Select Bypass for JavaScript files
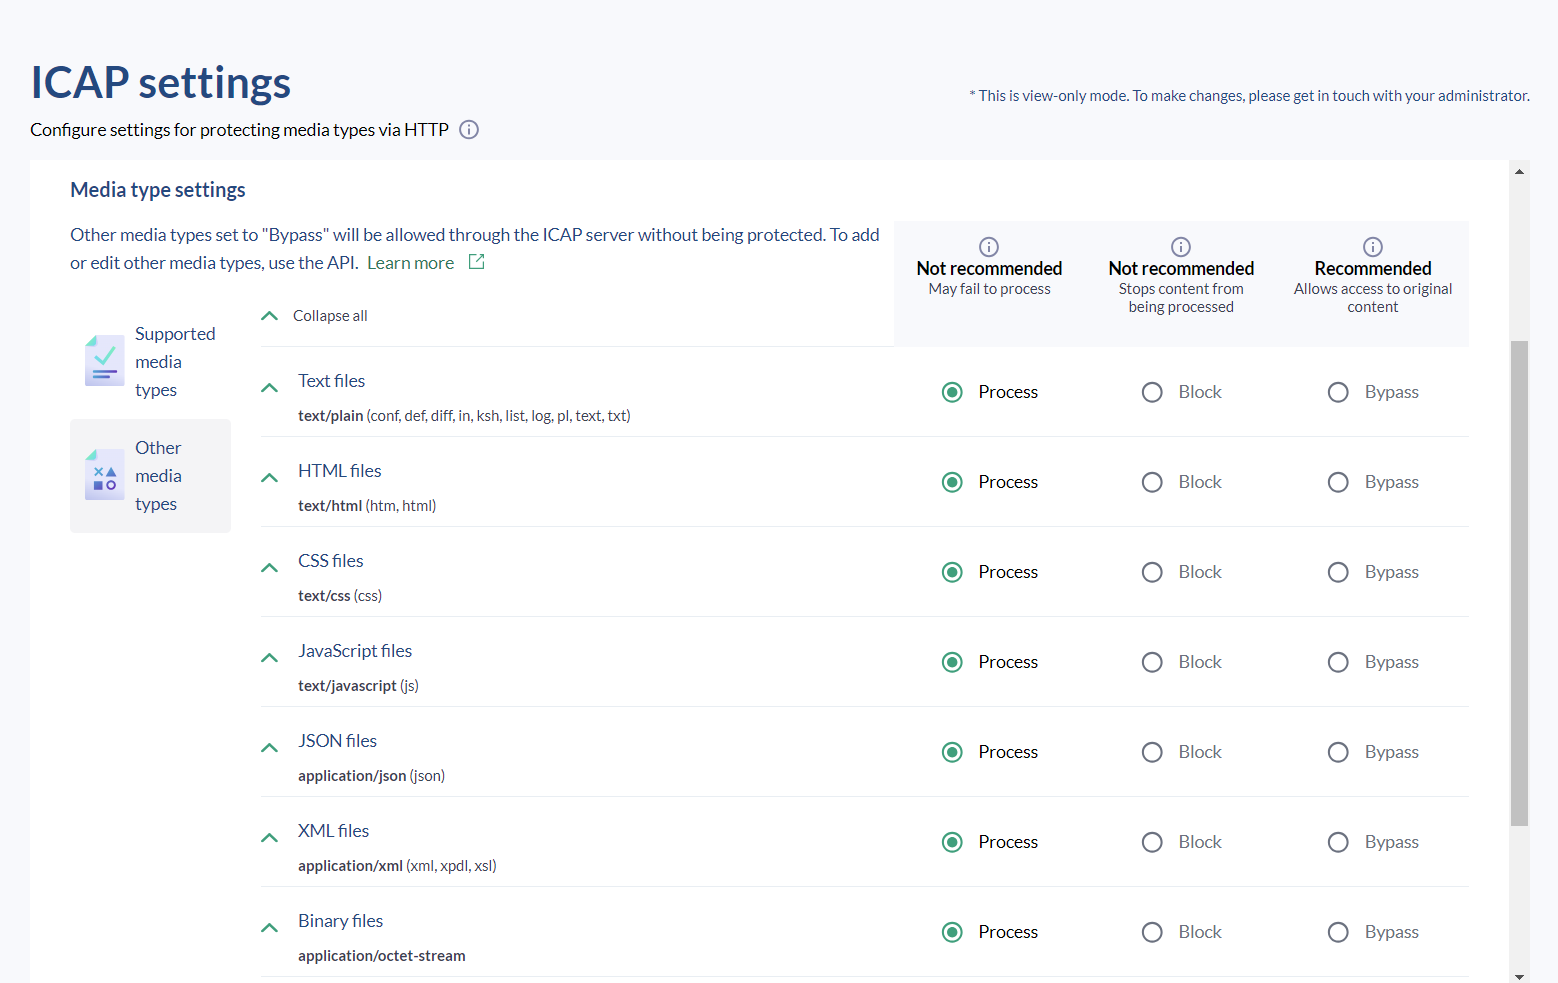 [1338, 662]
